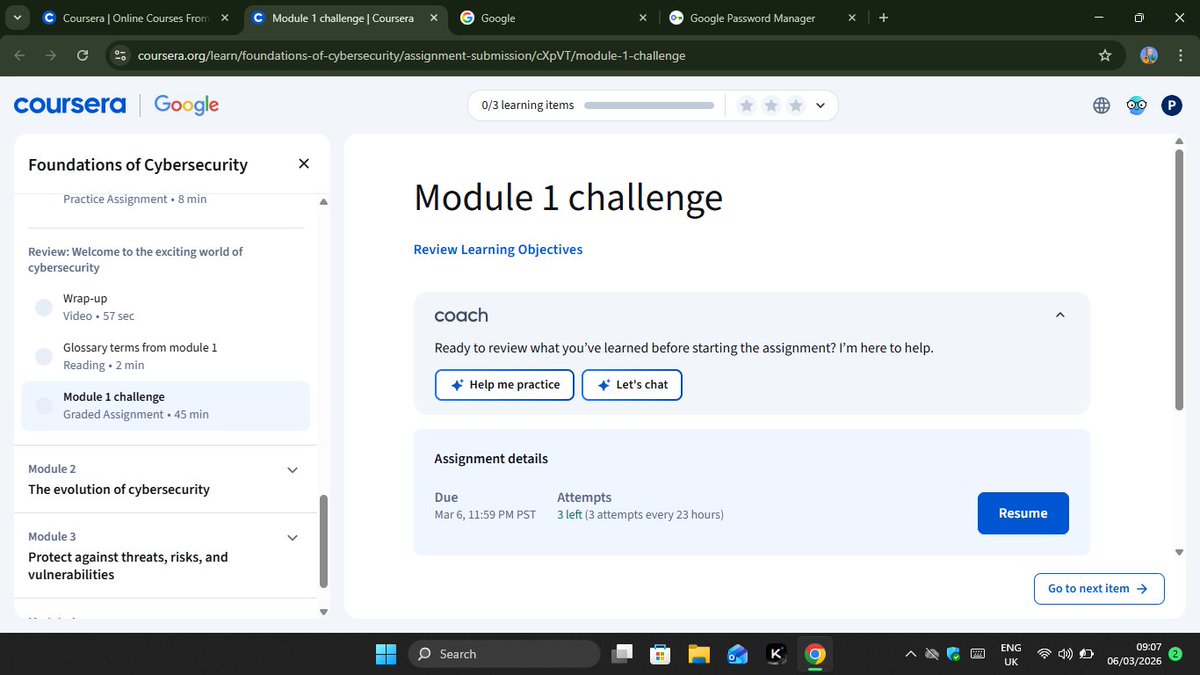Click the Chrome icon on the taskbar
This screenshot has width=1200, height=675.
click(x=815, y=654)
